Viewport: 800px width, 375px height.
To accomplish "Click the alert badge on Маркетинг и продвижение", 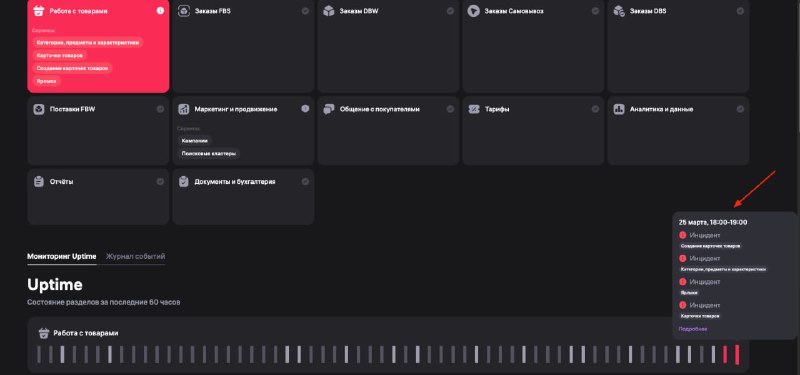I will point(305,109).
